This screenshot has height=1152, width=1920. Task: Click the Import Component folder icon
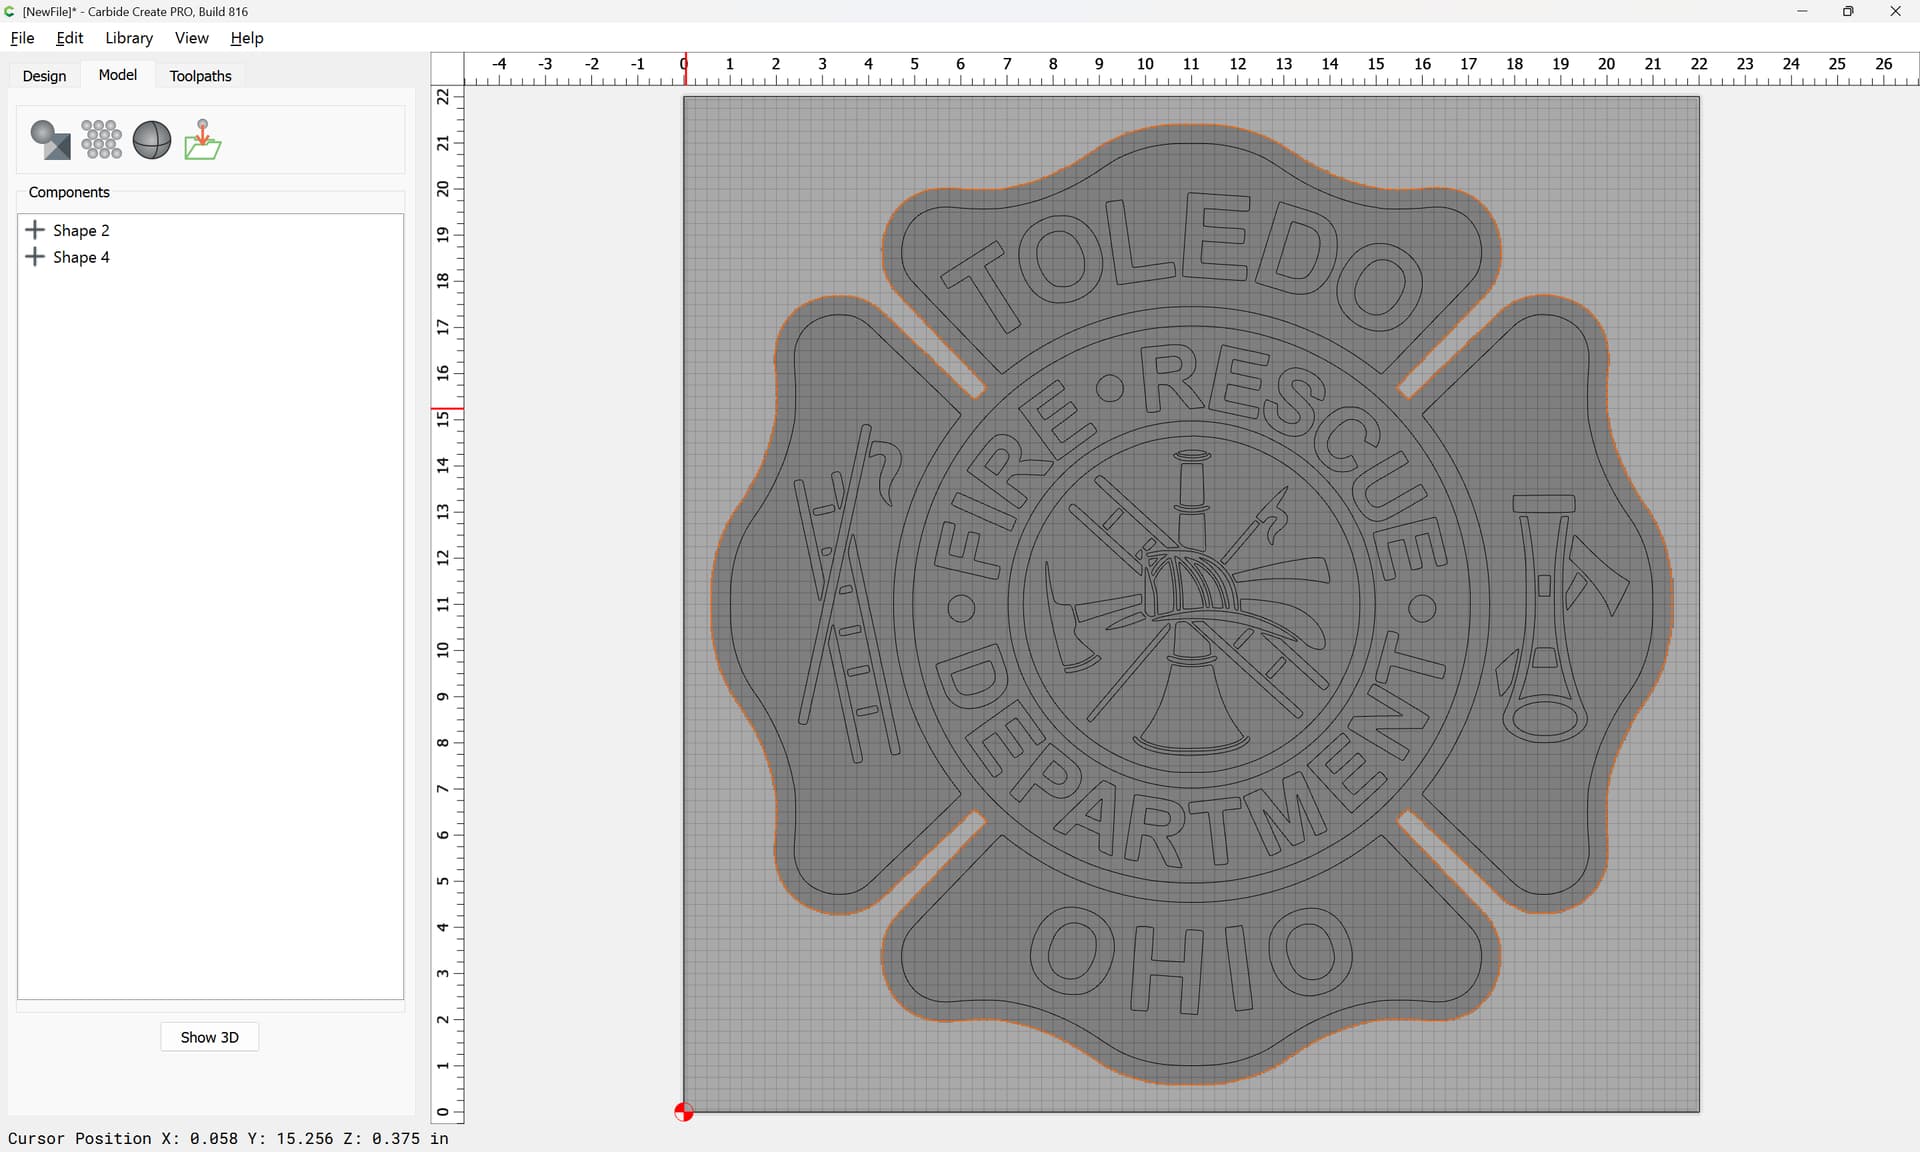203,140
